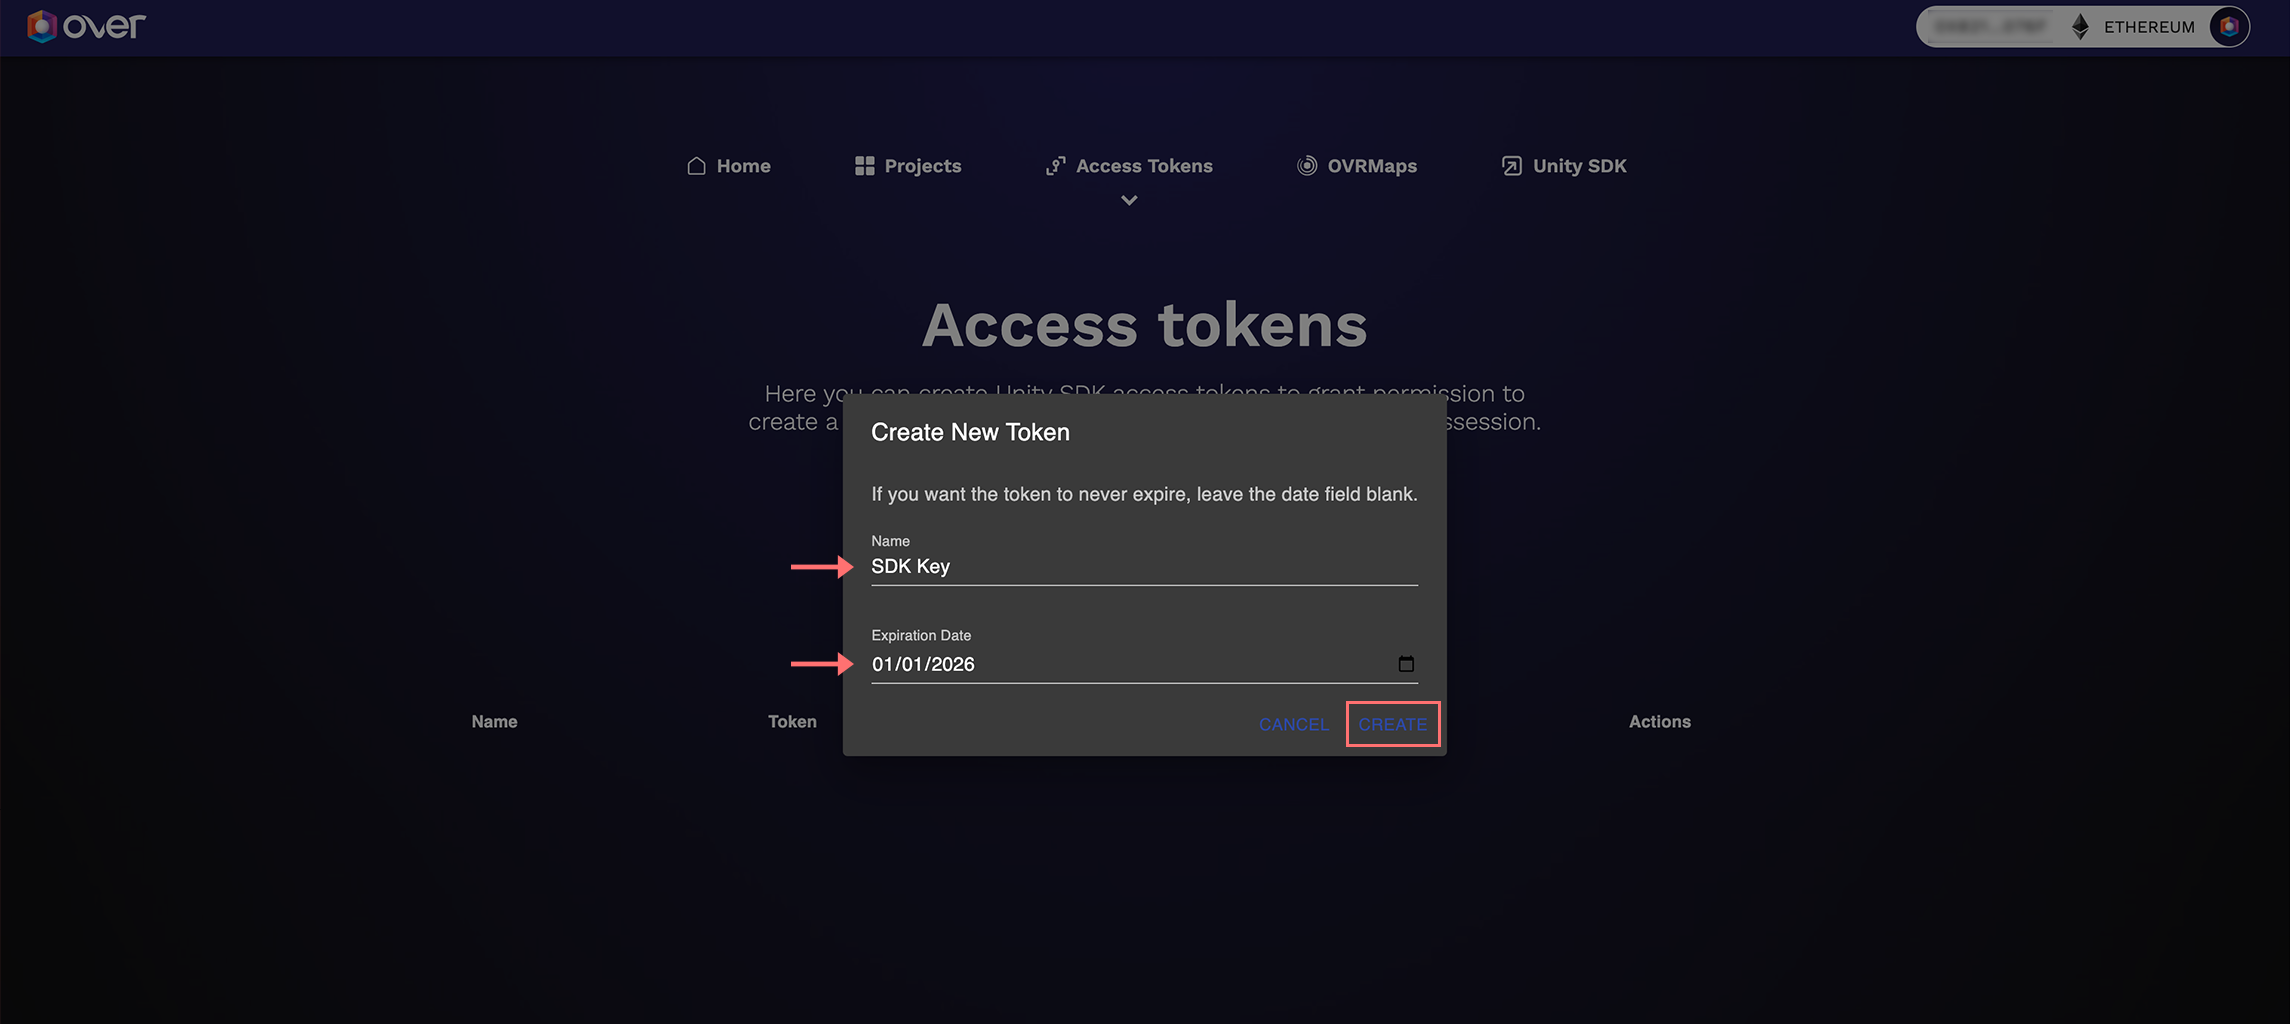The width and height of the screenshot is (2290, 1024).
Task: Expand the chevron below Access Tokens
Action: (1129, 201)
